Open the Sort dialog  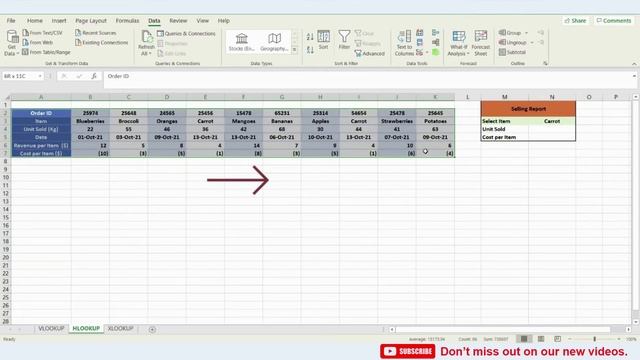click(x=323, y=40)
